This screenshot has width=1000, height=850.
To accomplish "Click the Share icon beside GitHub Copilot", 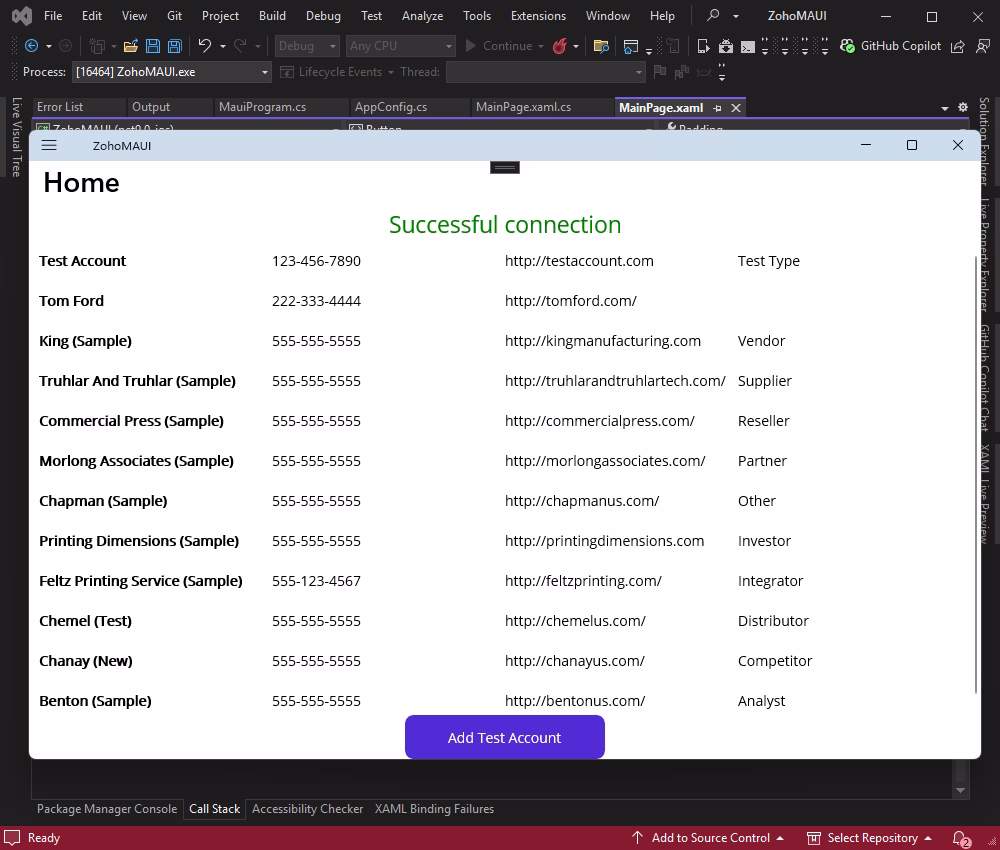I will [x=957, y=46].
